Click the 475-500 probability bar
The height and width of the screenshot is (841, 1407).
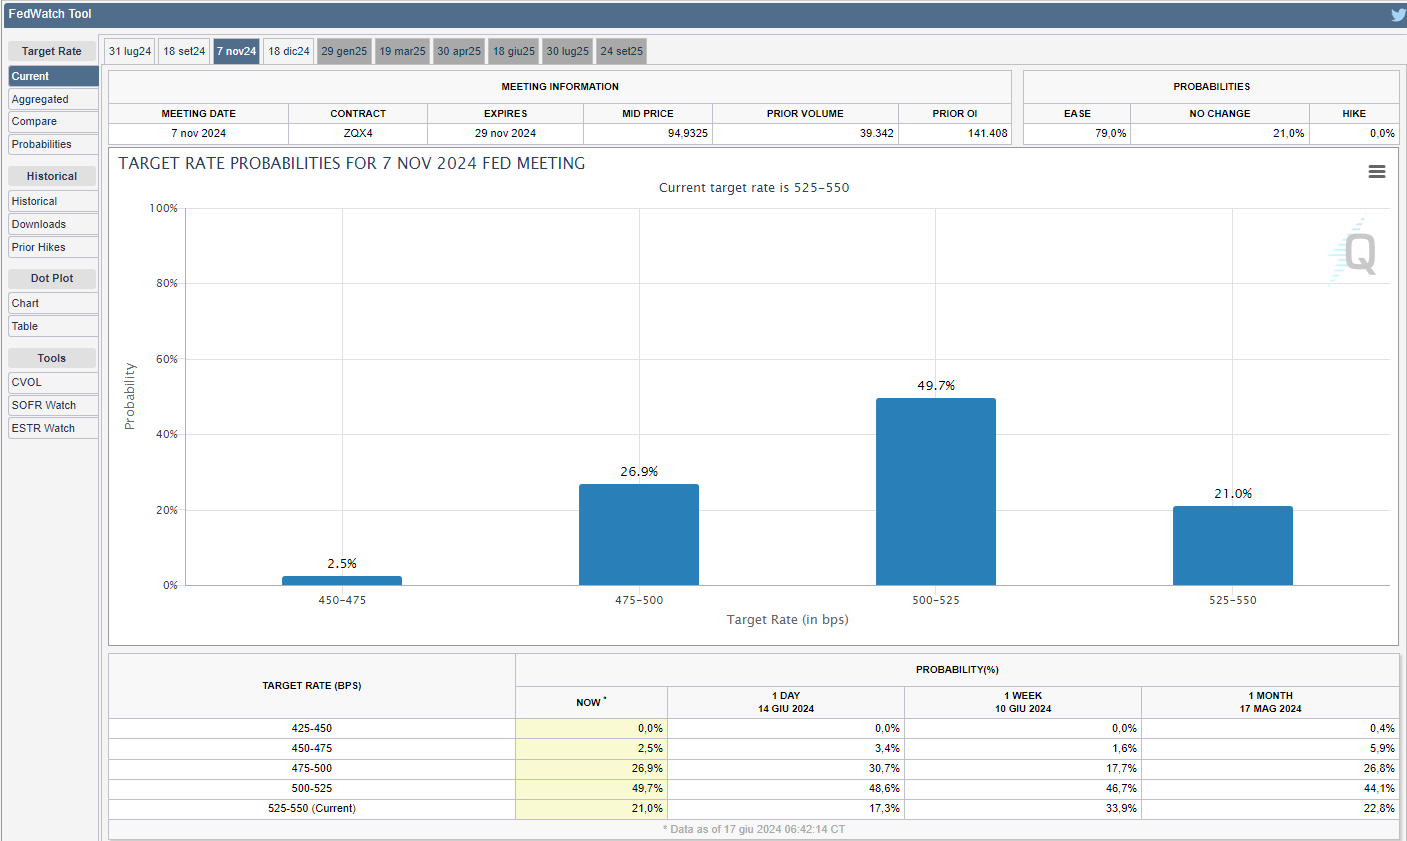(x=638, y=534)
